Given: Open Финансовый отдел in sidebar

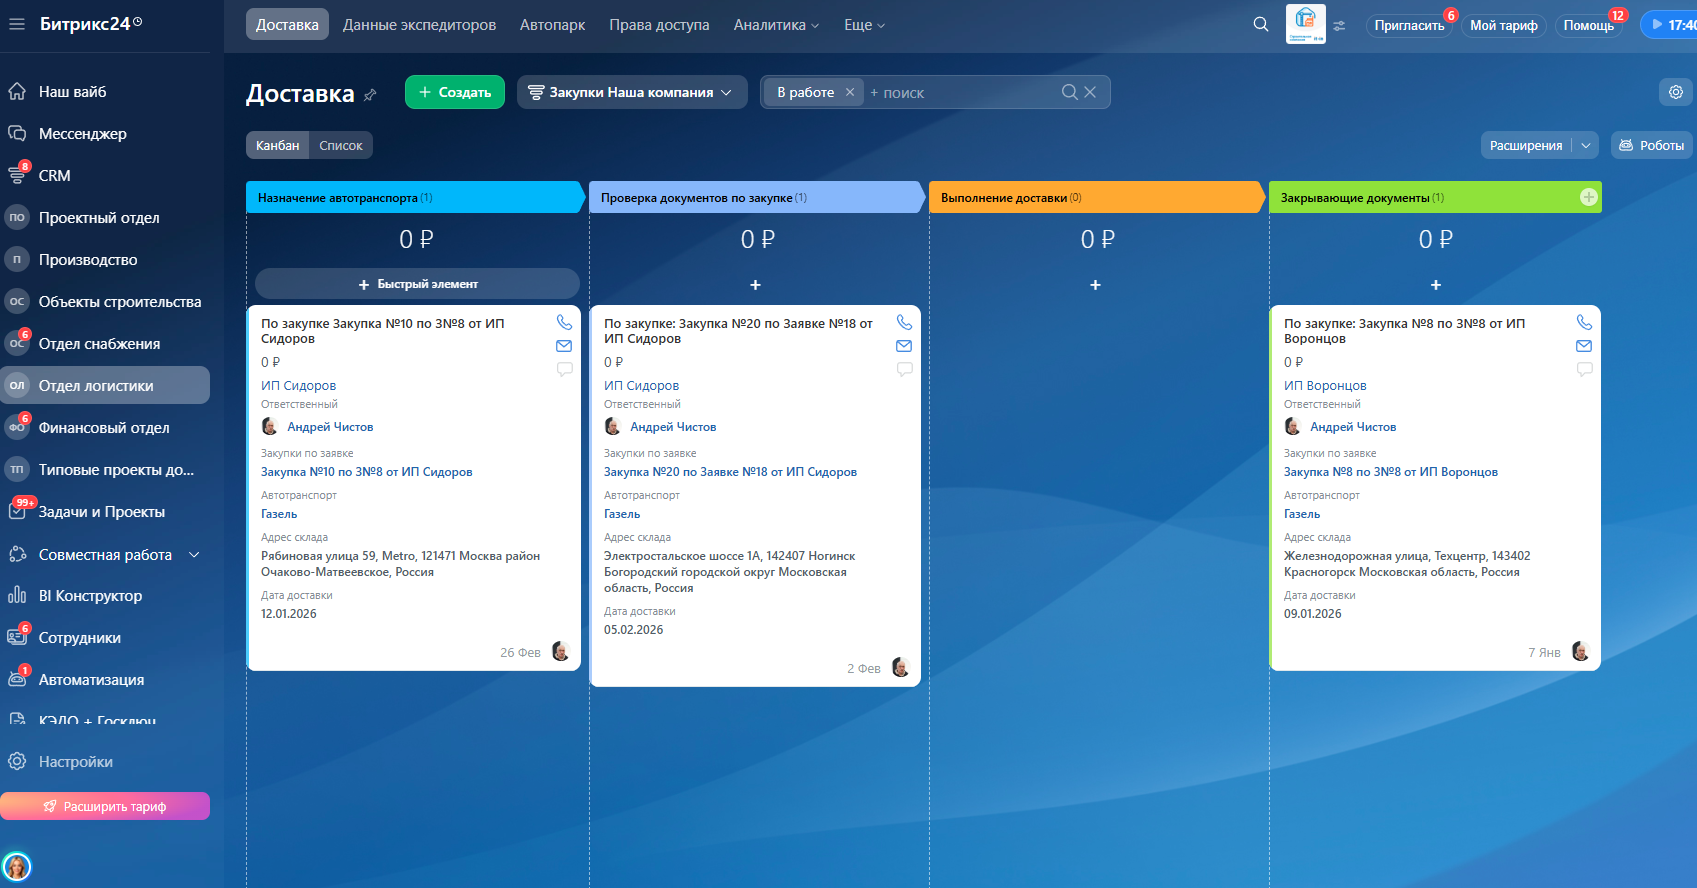Looking at the screenshot, I should [105, 428].
